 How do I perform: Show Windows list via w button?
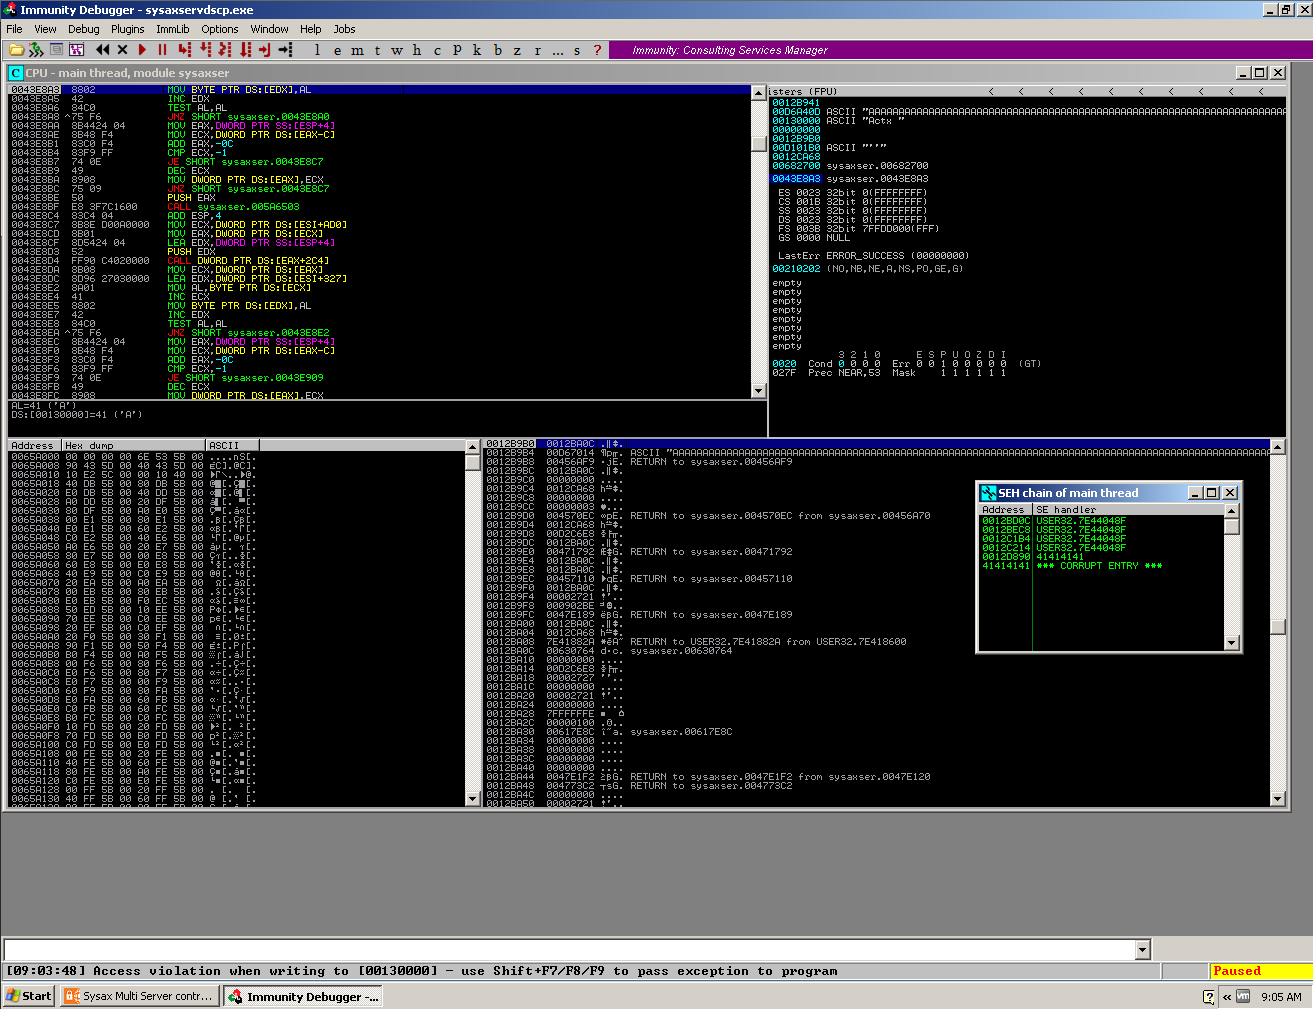tap(397, 50)
